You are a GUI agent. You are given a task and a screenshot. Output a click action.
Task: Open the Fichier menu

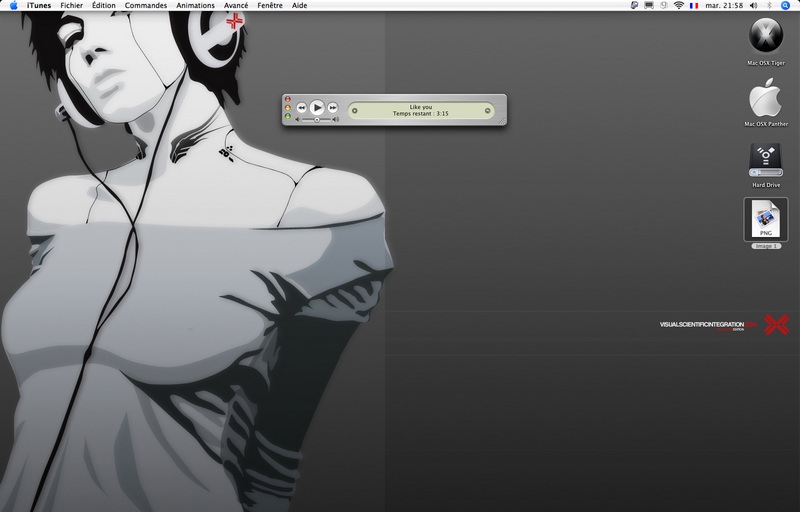coord(71,6)
